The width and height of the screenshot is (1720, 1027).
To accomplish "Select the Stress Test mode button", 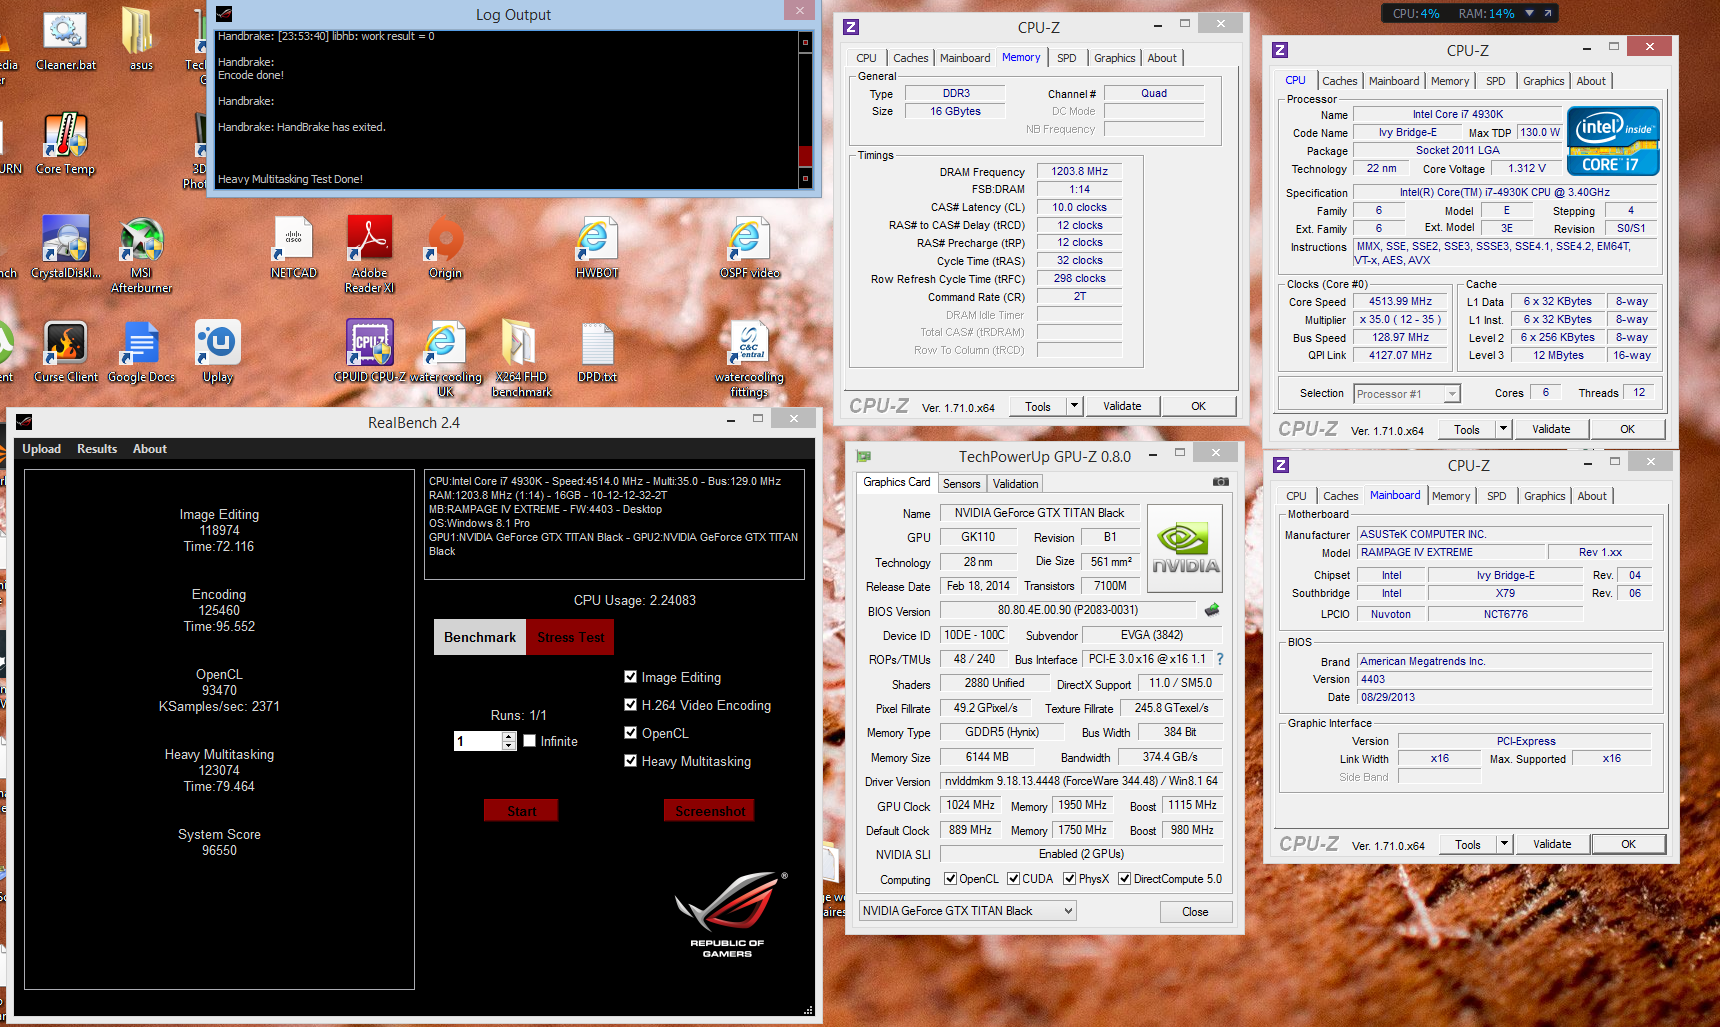I will pyautogui.click(x=570, y=637).
